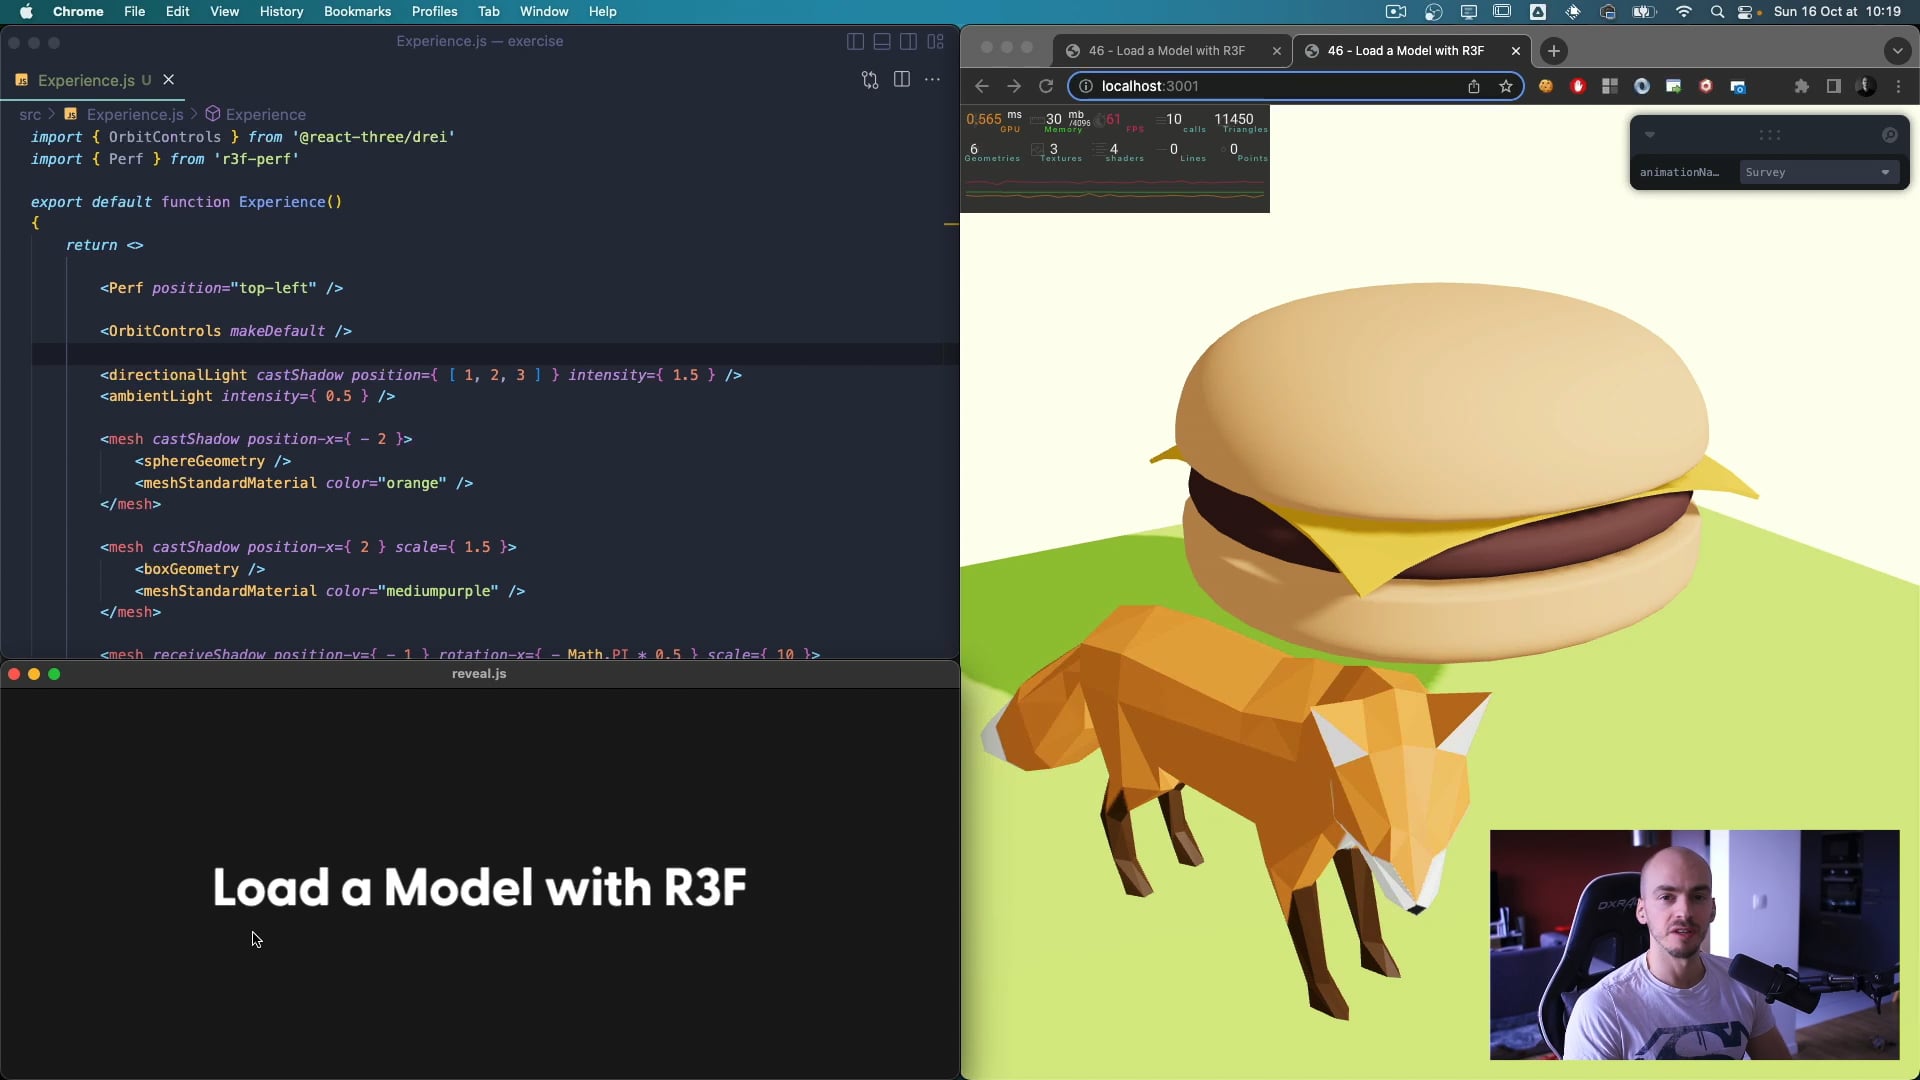Open the Source Control graph icon in VS Code toolbar

871,80
